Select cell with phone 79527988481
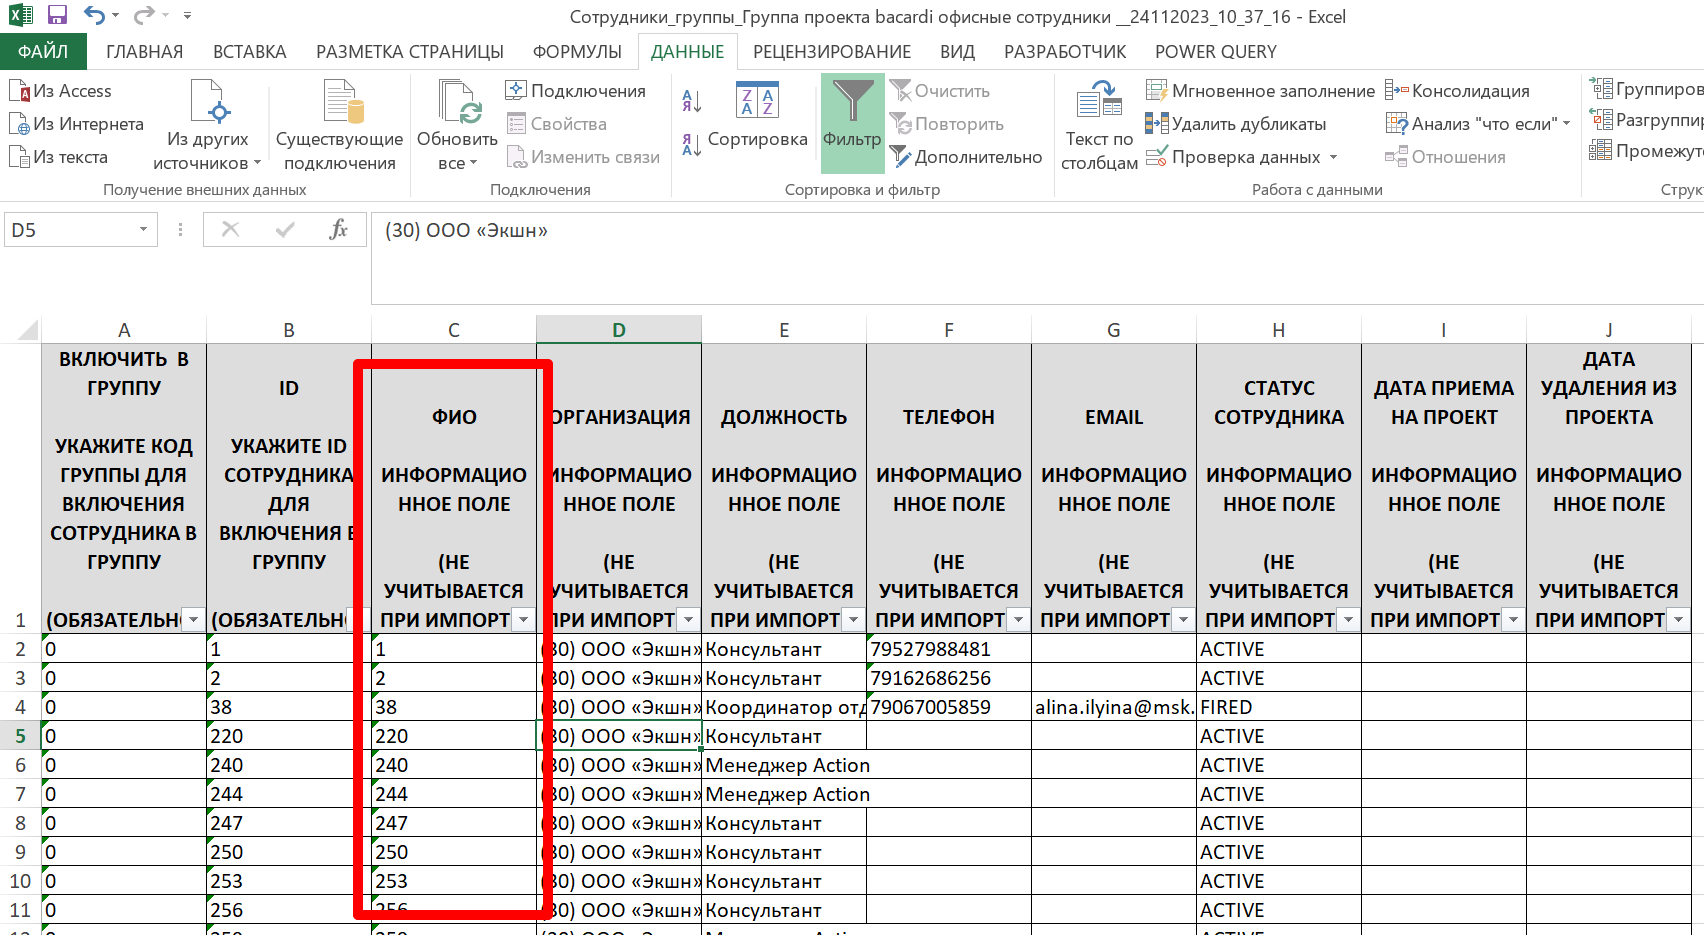 pyautogui.click(x=949, y=649)
